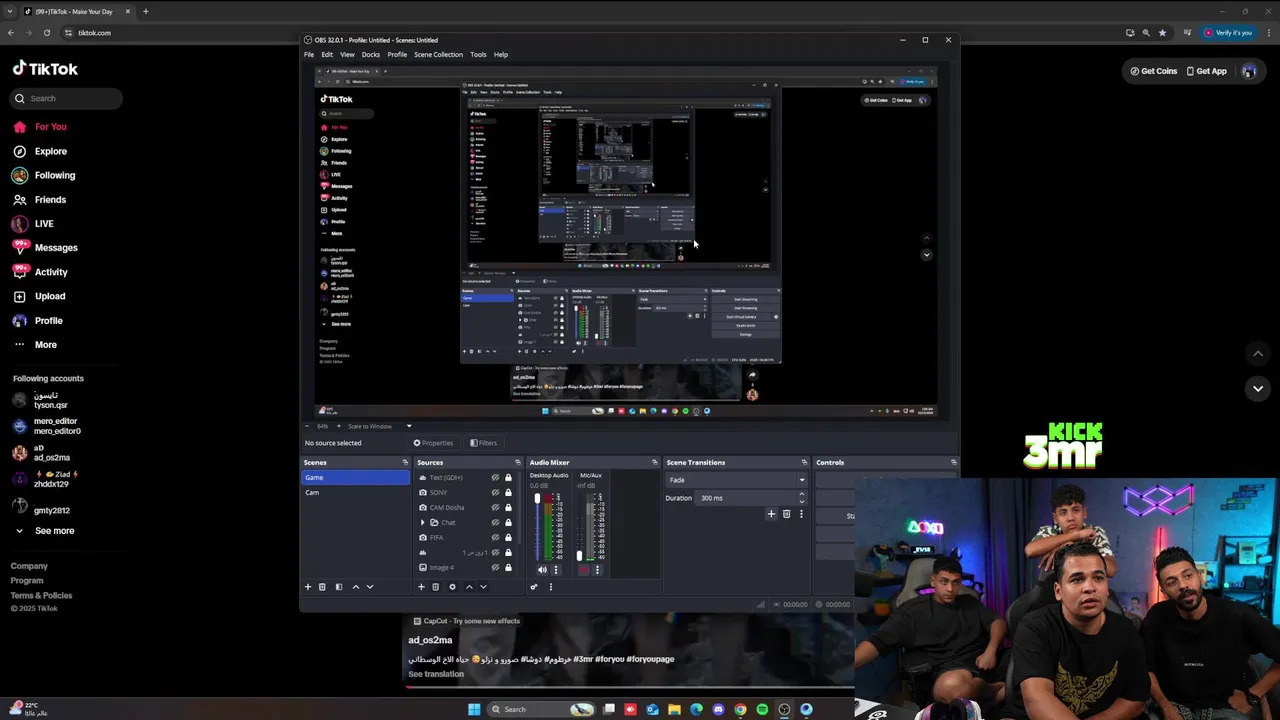Remove scene transition with trash icon
The height and width of the screenshot is (720, 1280).
[786, 514]
